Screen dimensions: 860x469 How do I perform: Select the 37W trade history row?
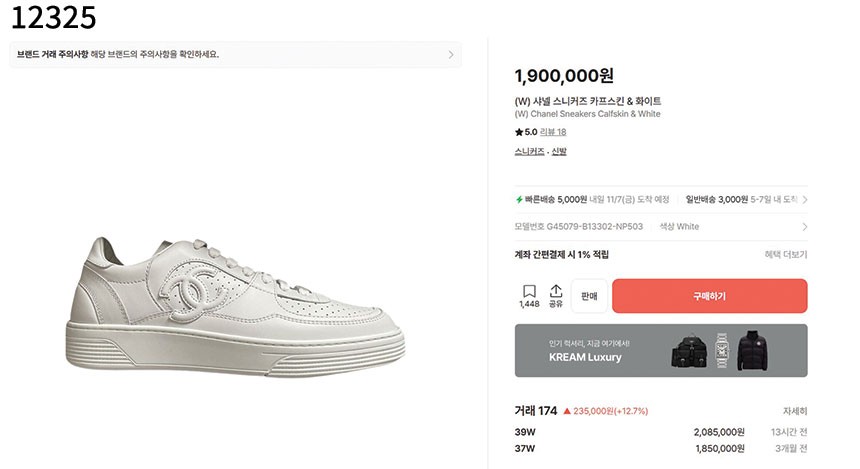click(x=660, y=448)
